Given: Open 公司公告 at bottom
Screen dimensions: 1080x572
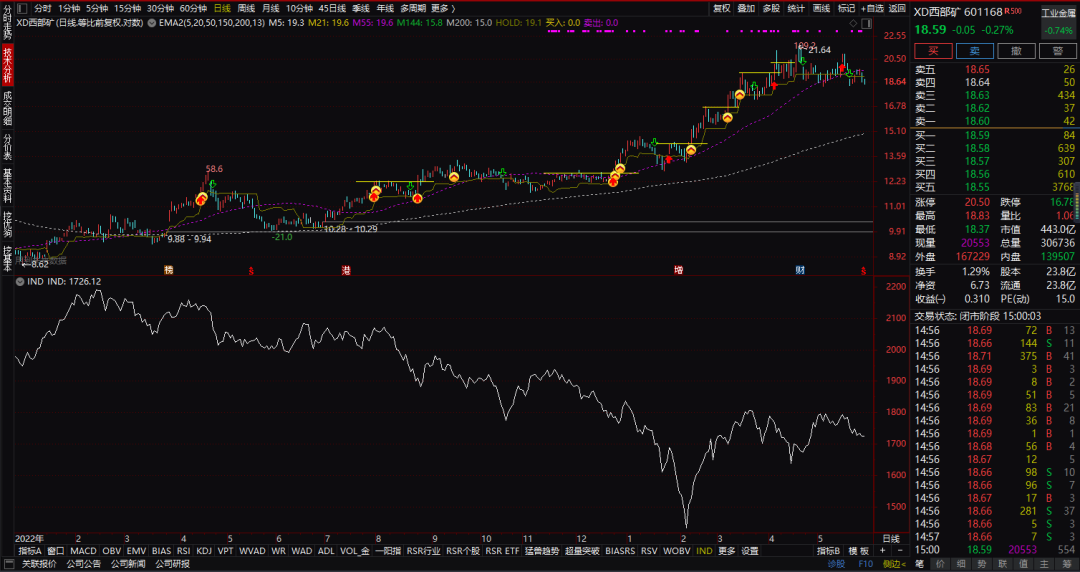Looking at the screenshot, I should [x=83, y=564].
